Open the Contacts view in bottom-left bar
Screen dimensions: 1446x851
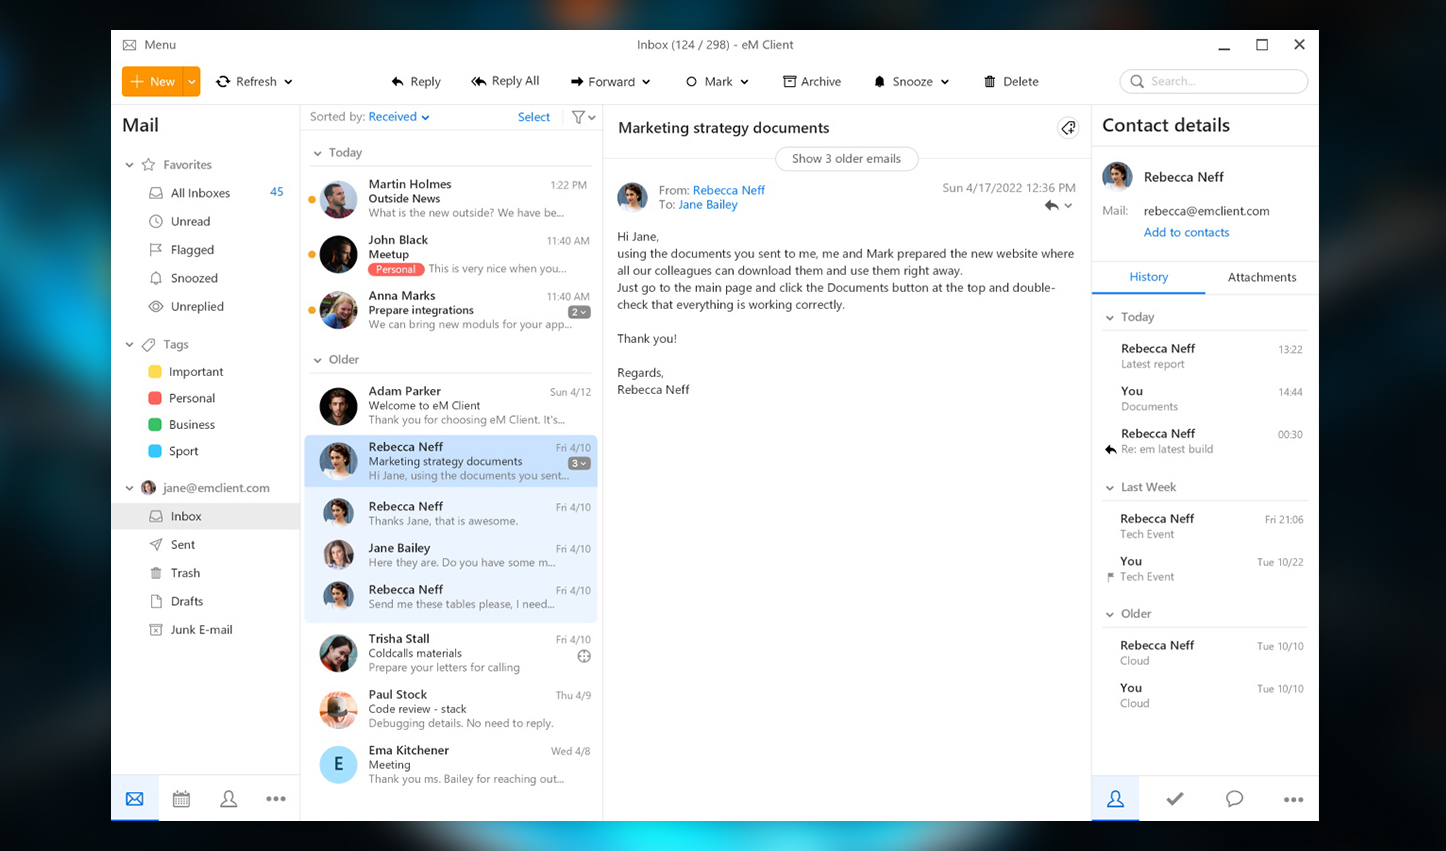click(228, 799)
